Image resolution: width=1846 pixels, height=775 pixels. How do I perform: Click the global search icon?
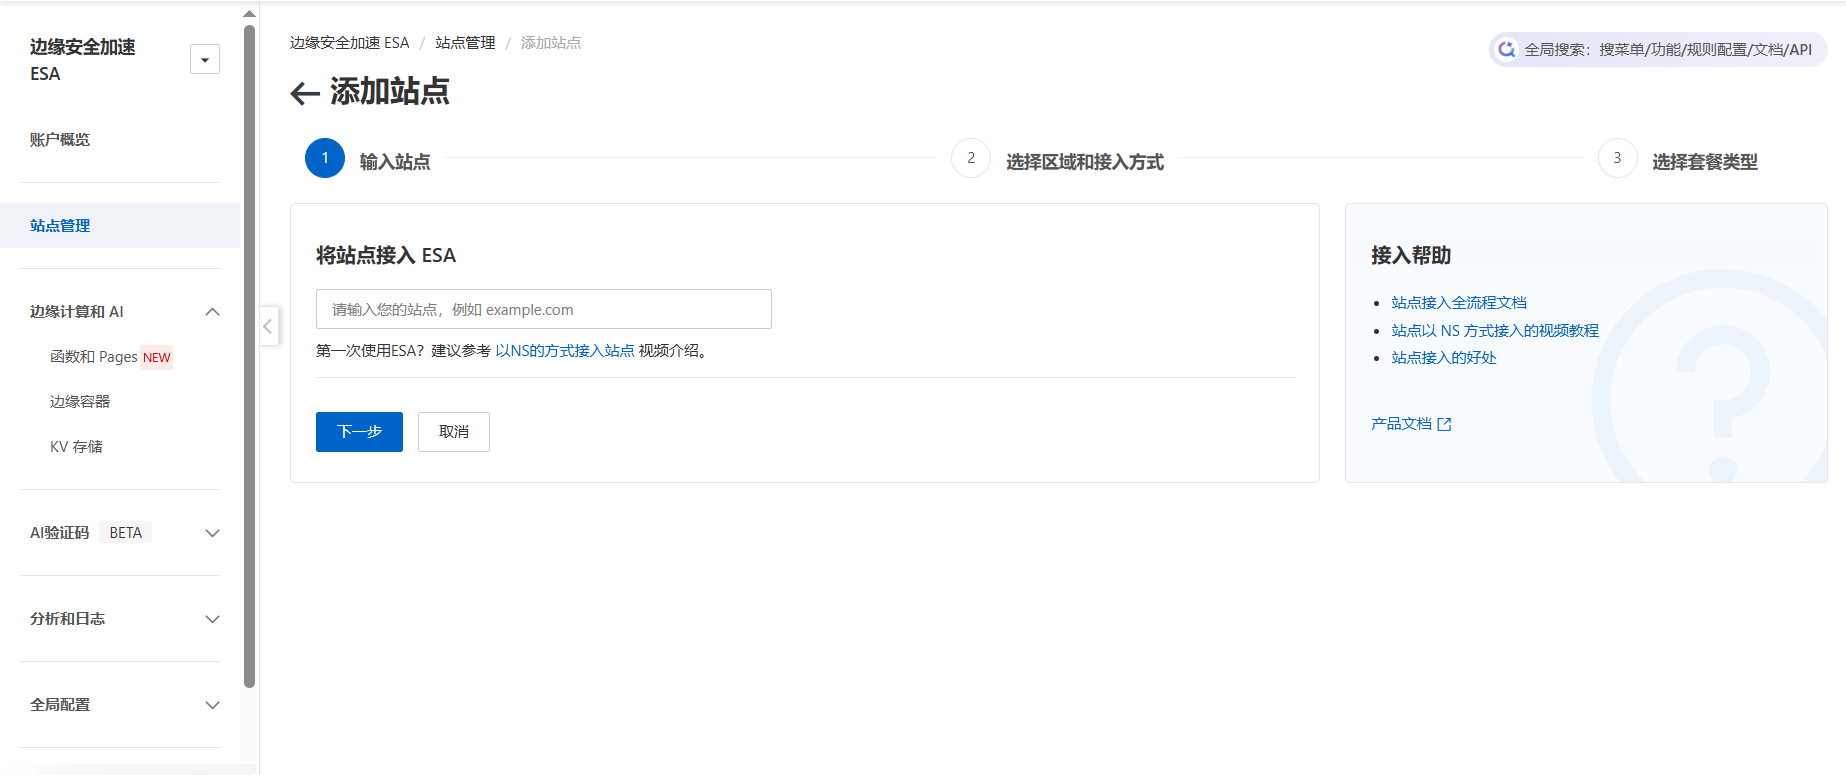click(x=1506, y=49)
